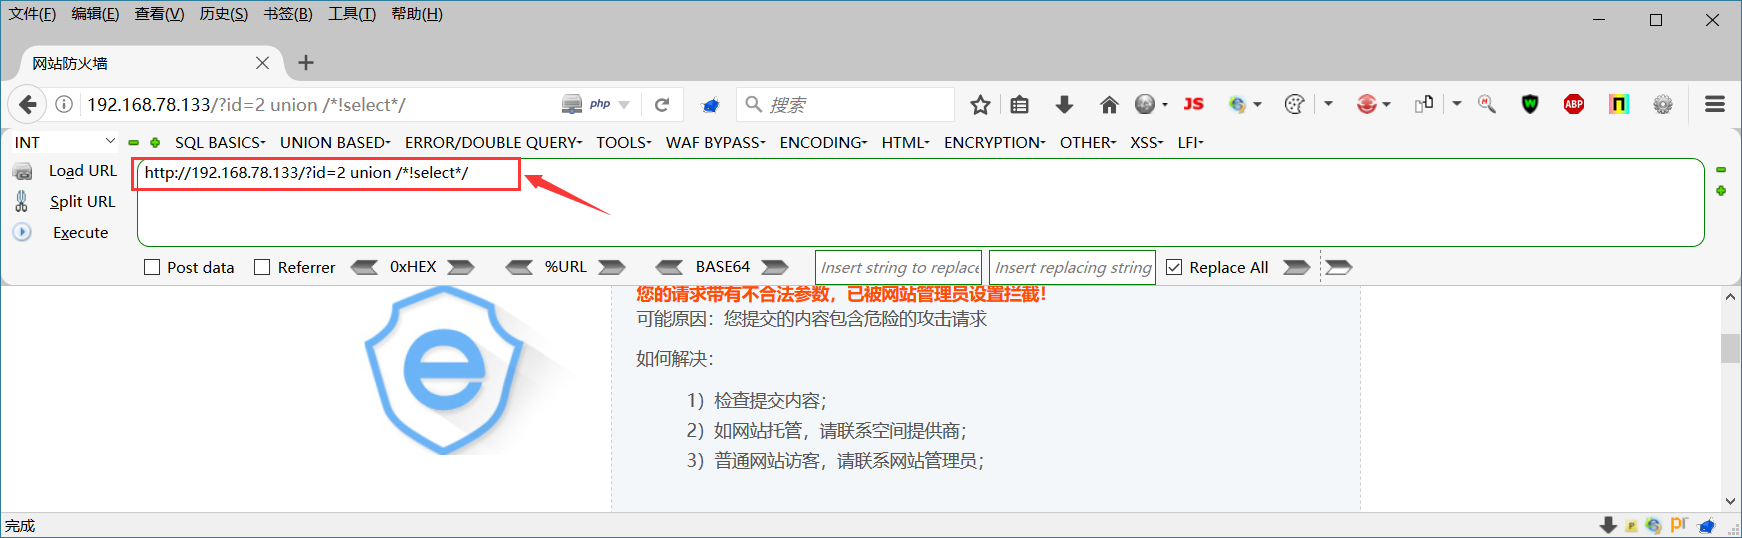Open the green W shield extension
This screenshot has height=538, width=1742.
(1530, 104)
